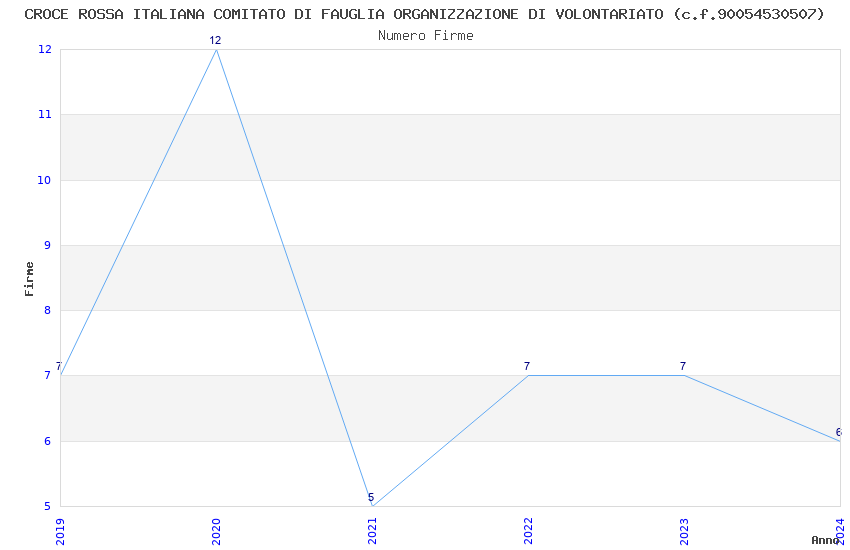The height and width of the screenshot is (550, 850).
Task: Click the 'Anno' x-axis label
Action: click(825, 540)
